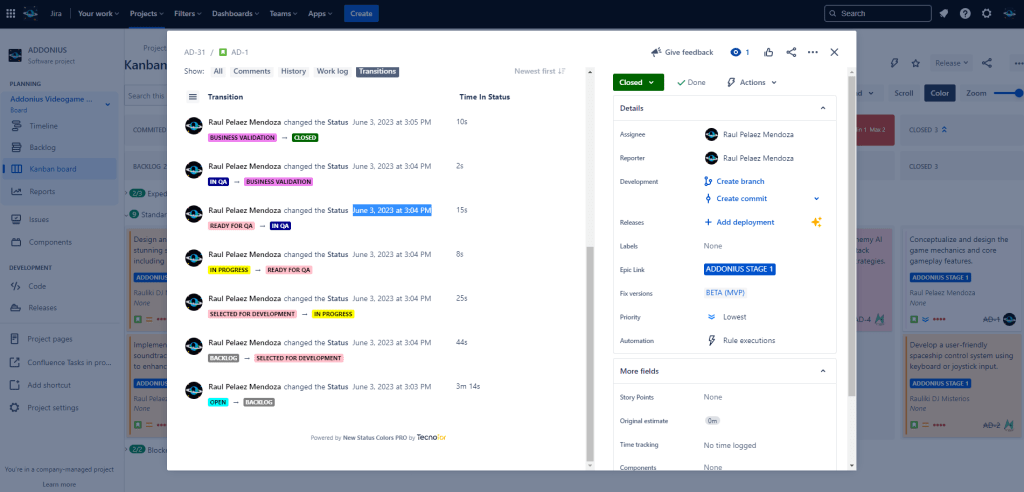Click the column menu icon beside Transition
Screen dimensions: 1024x492
tap(193, 97)
